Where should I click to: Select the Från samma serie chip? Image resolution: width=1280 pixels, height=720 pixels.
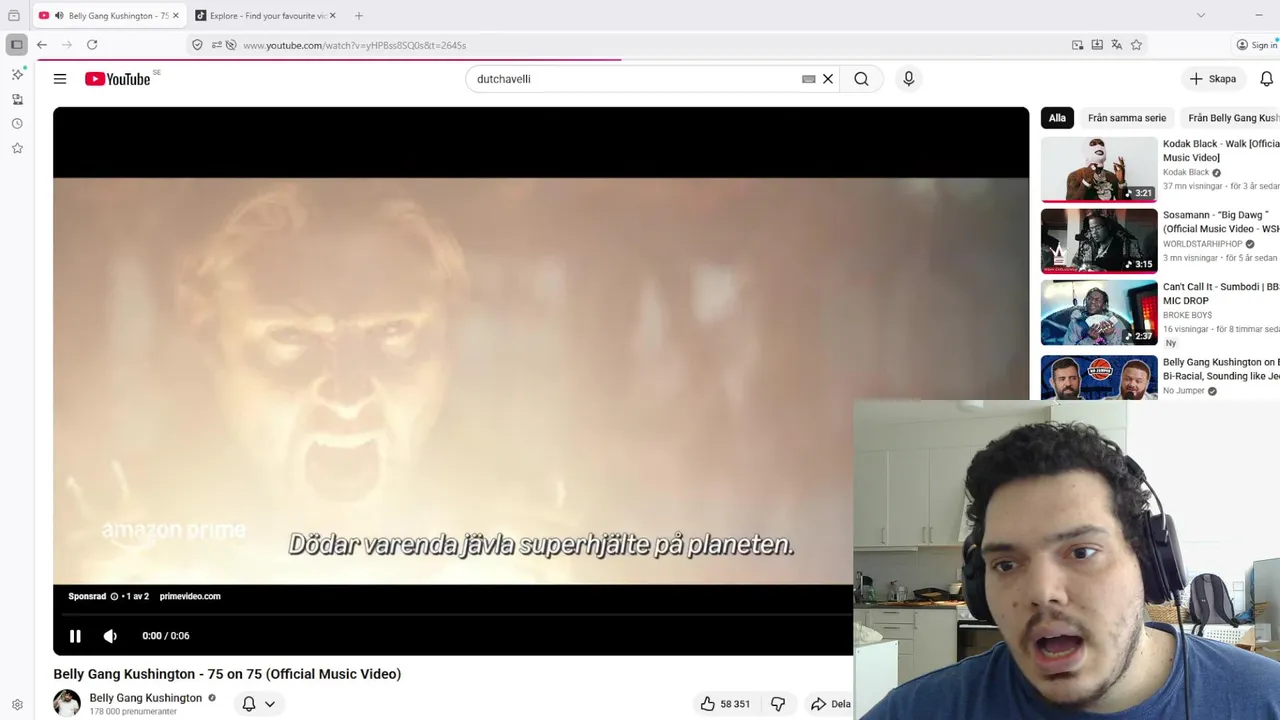pos(1127,118)
